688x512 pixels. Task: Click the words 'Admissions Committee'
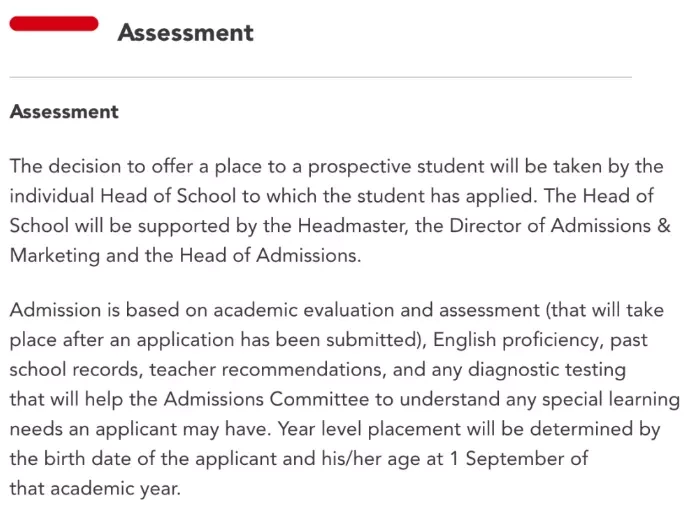tap(266, 400)
